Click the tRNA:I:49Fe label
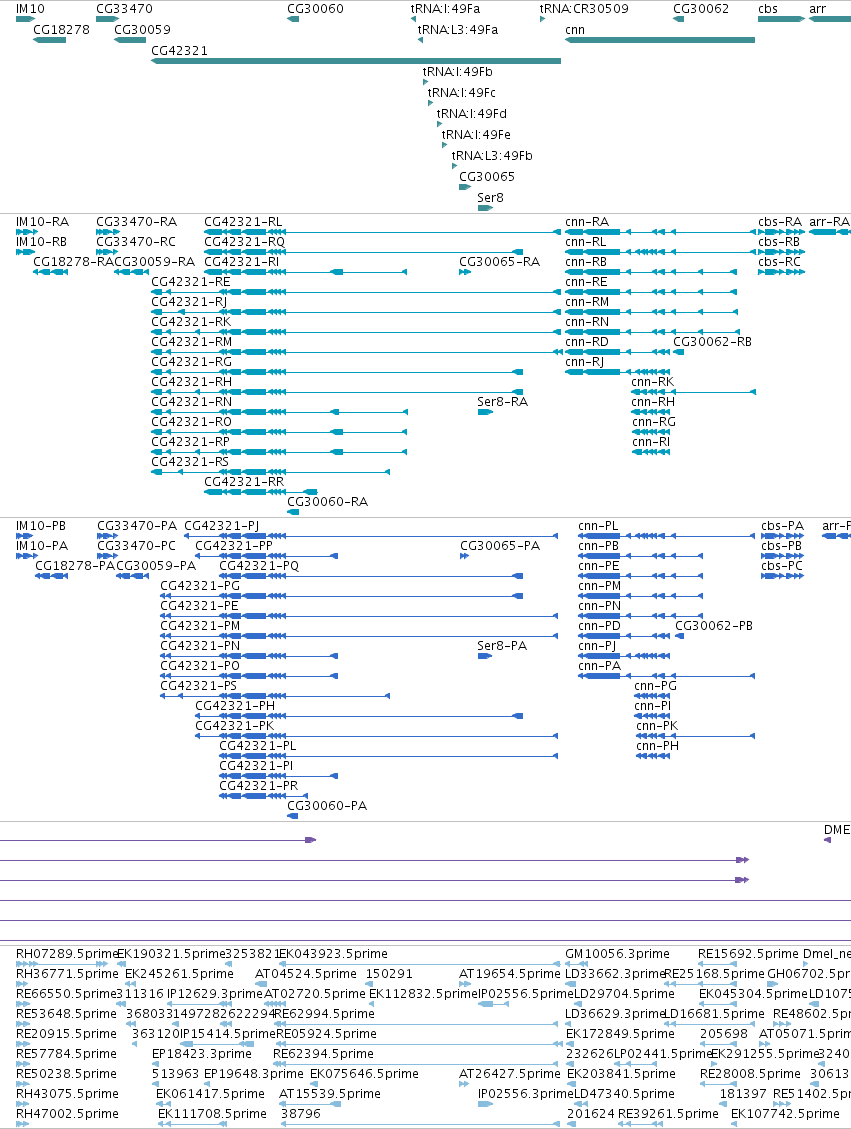Screen dimensions: 851x1129 point(476,135)
